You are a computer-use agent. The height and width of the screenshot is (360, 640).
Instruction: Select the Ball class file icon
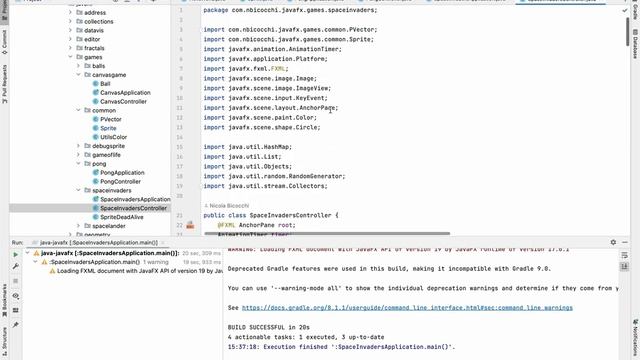tap(96, 84)
